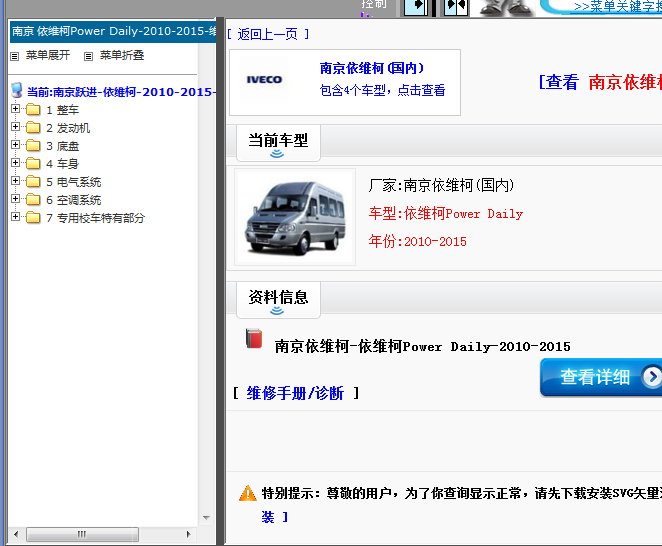
Task: Click the 厂家:南京依维柯(国内) text
Action: point(441,185)
